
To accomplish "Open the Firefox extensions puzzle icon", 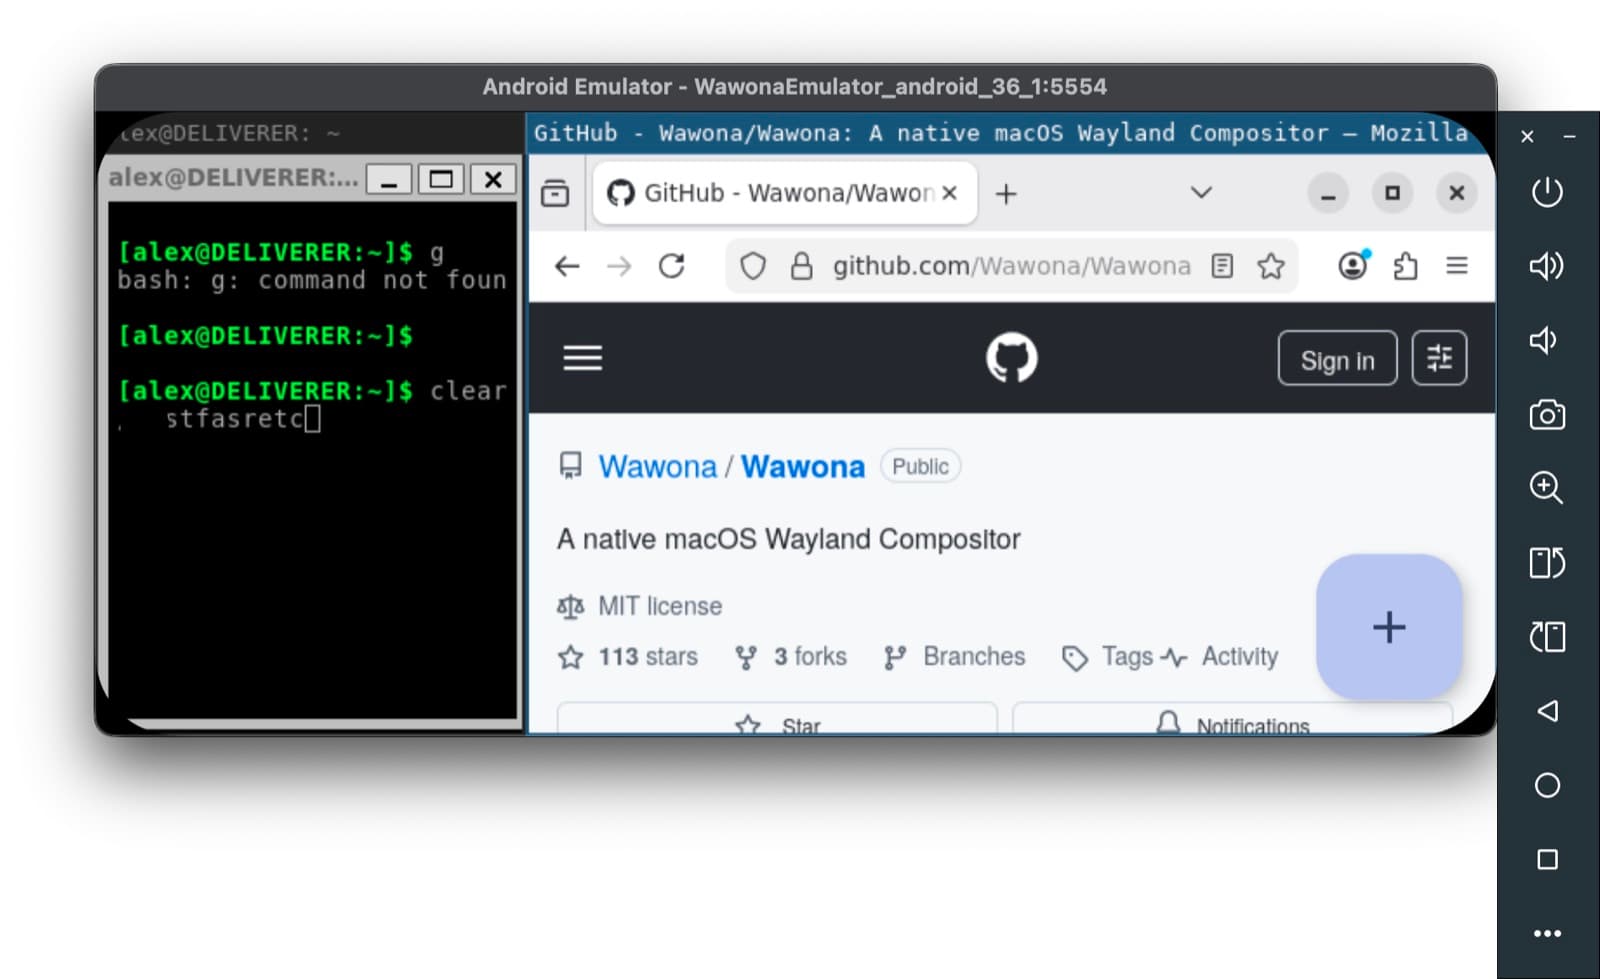I will click(1405, 266).
